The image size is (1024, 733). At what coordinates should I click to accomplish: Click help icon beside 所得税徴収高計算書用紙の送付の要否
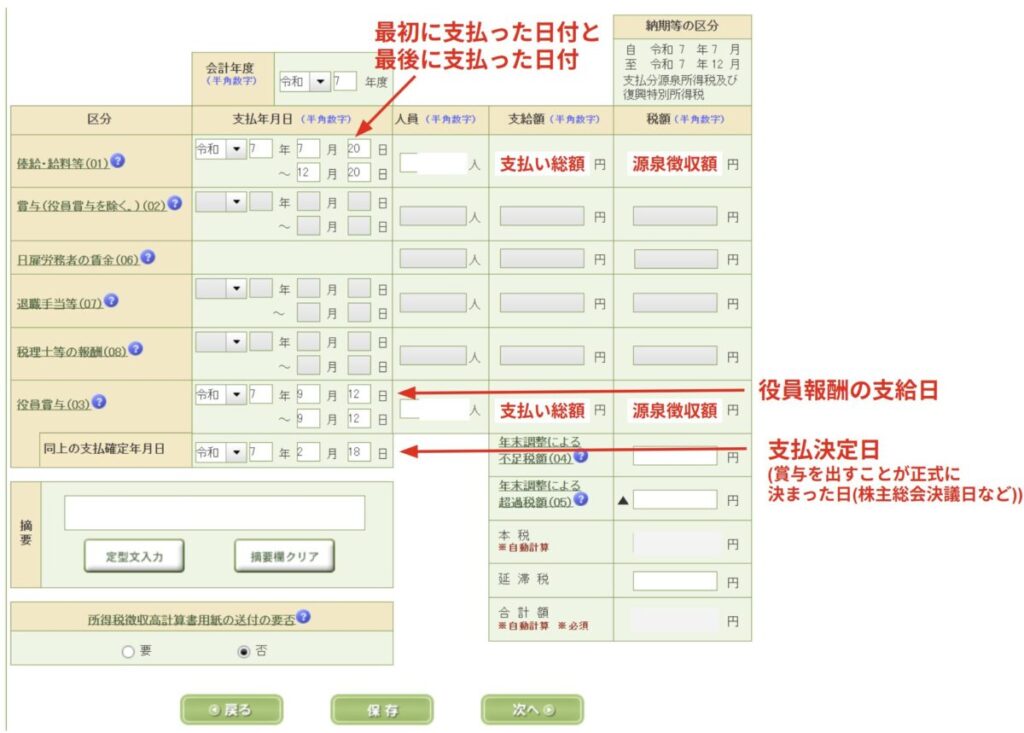[303, 617]
